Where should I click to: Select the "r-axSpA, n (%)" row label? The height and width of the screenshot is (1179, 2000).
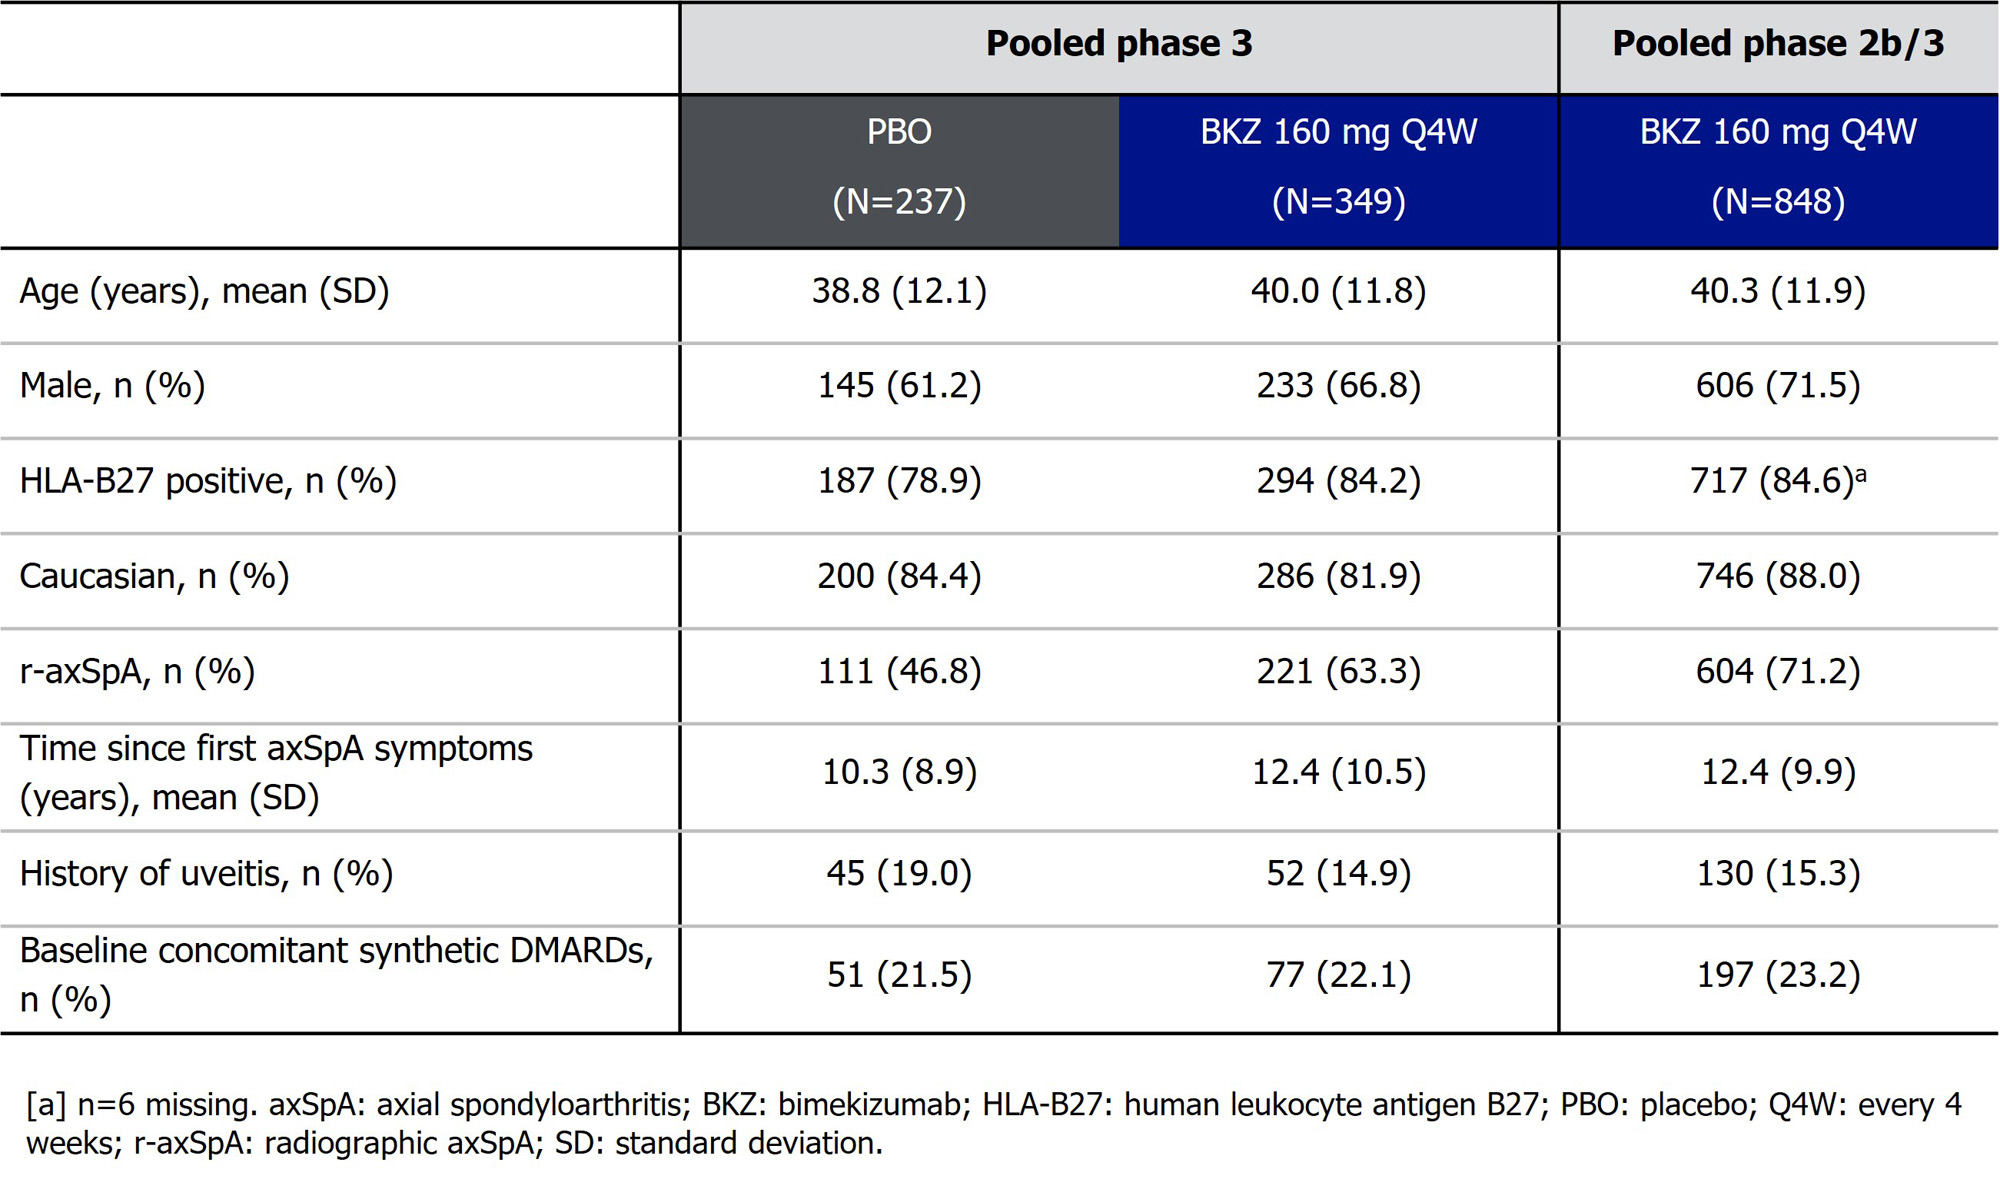pos(137,671)
